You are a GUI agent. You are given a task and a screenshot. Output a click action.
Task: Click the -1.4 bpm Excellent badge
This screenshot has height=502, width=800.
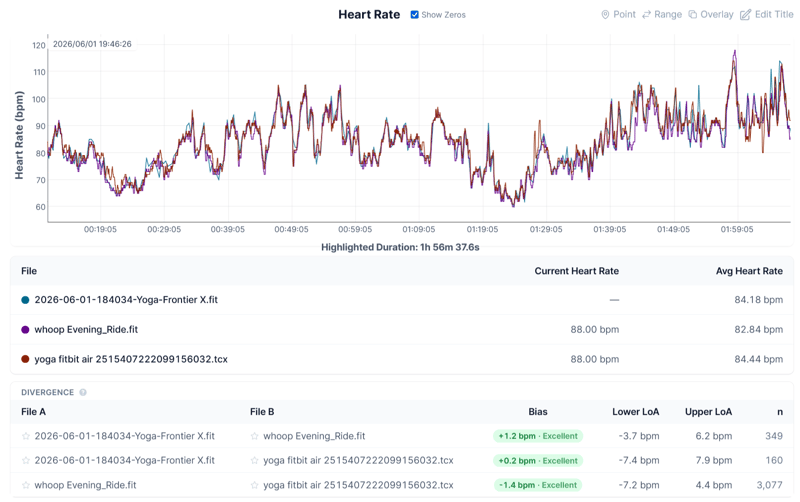coord(538,485)
